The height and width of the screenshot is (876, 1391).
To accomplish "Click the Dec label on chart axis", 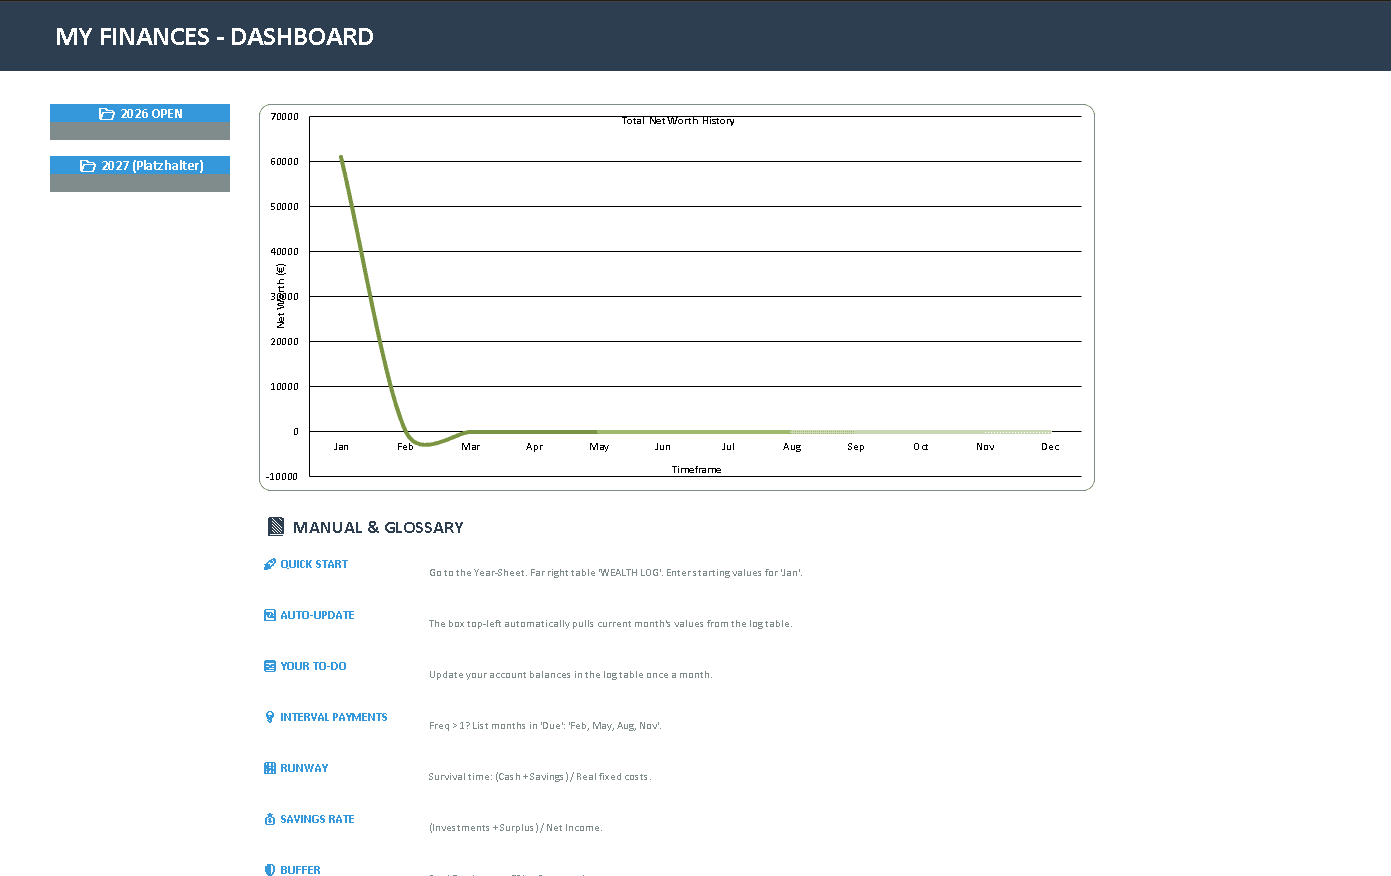I will click(x=1050, y=447).
